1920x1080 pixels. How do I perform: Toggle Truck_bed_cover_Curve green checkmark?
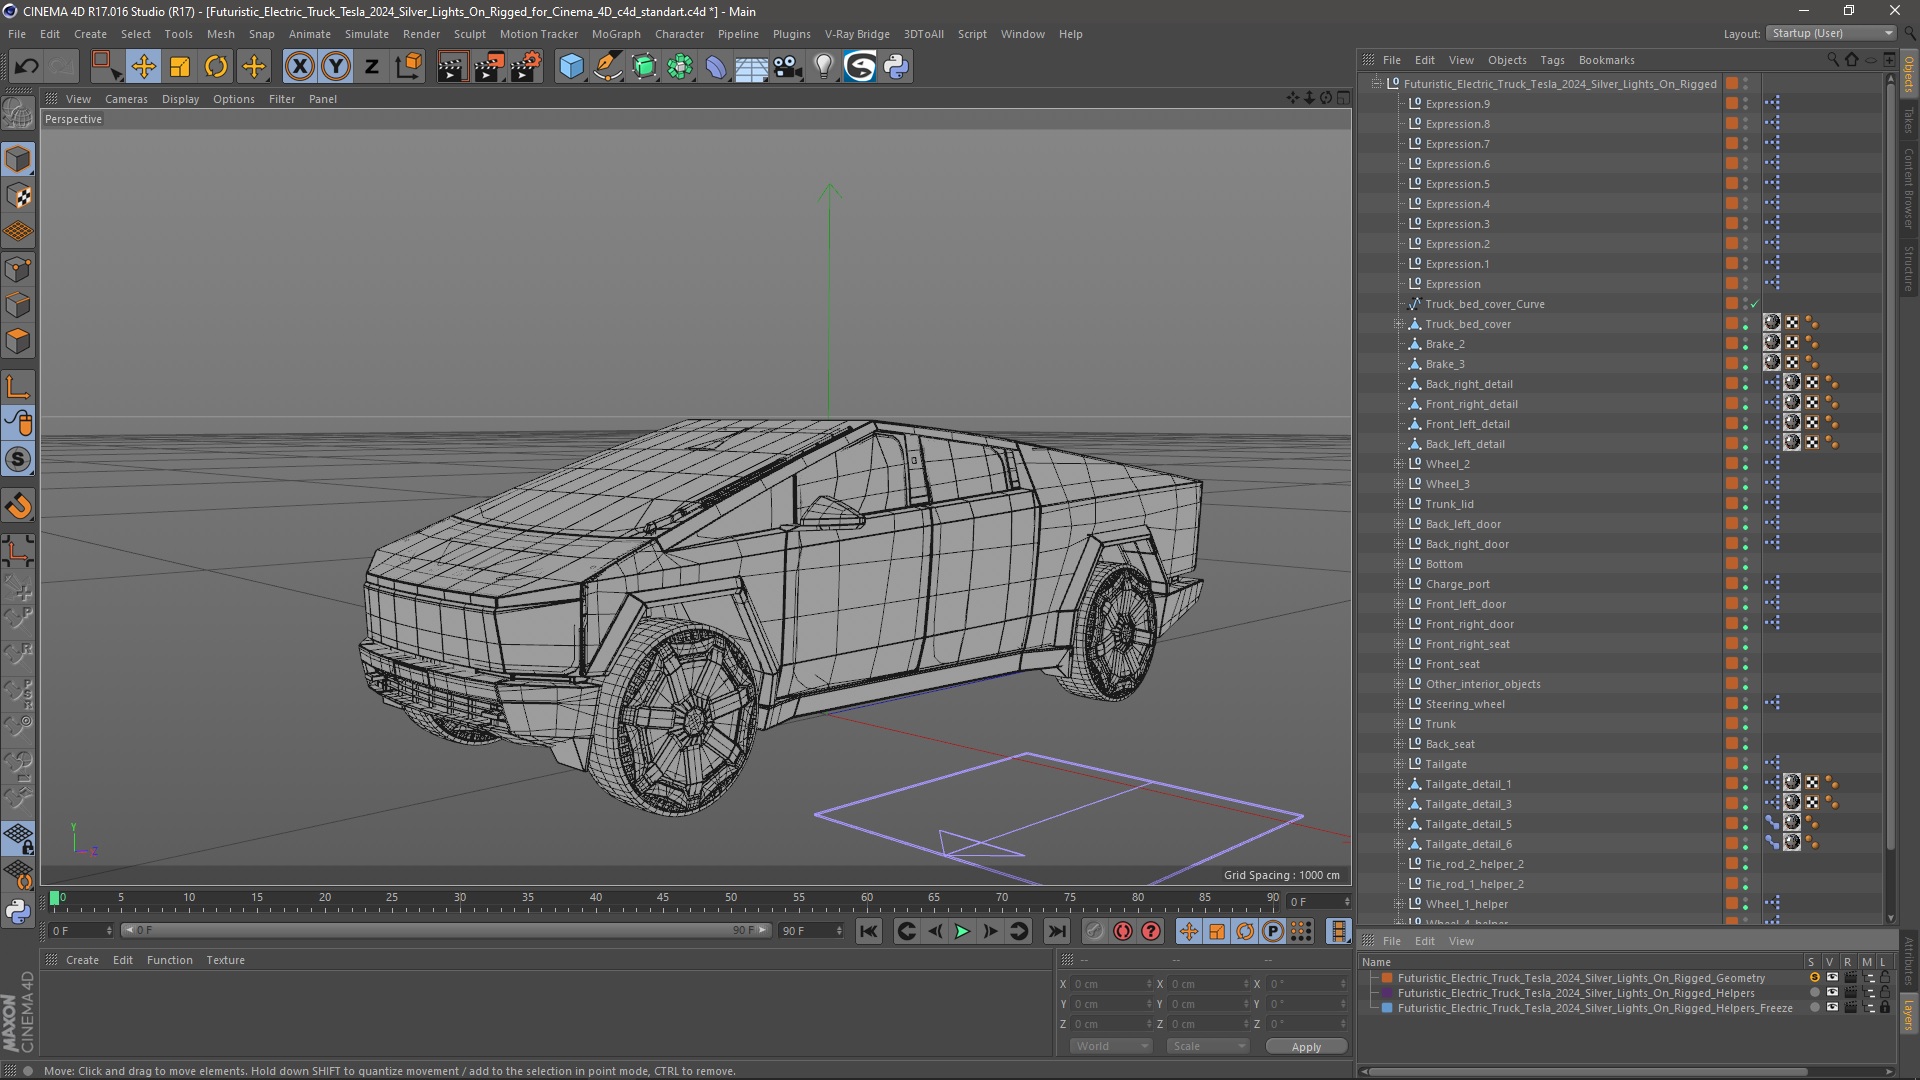click(1755, 304)
